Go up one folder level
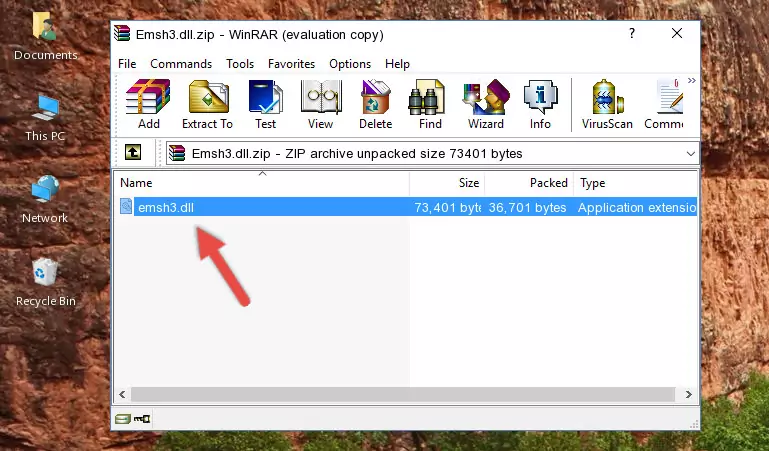The image size is (769, 451). 133,152
